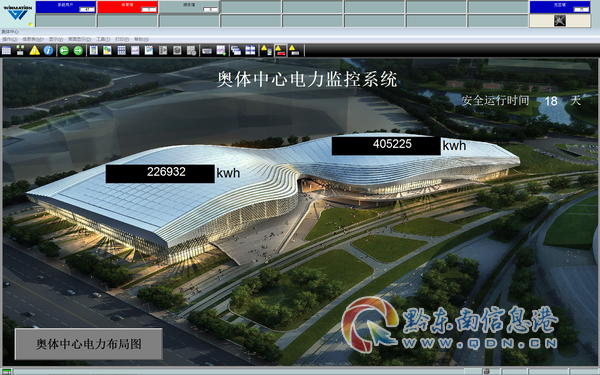Click the 405225 kwh energy reading box
This screenshot has width=600, height=375.
(386, 145)
